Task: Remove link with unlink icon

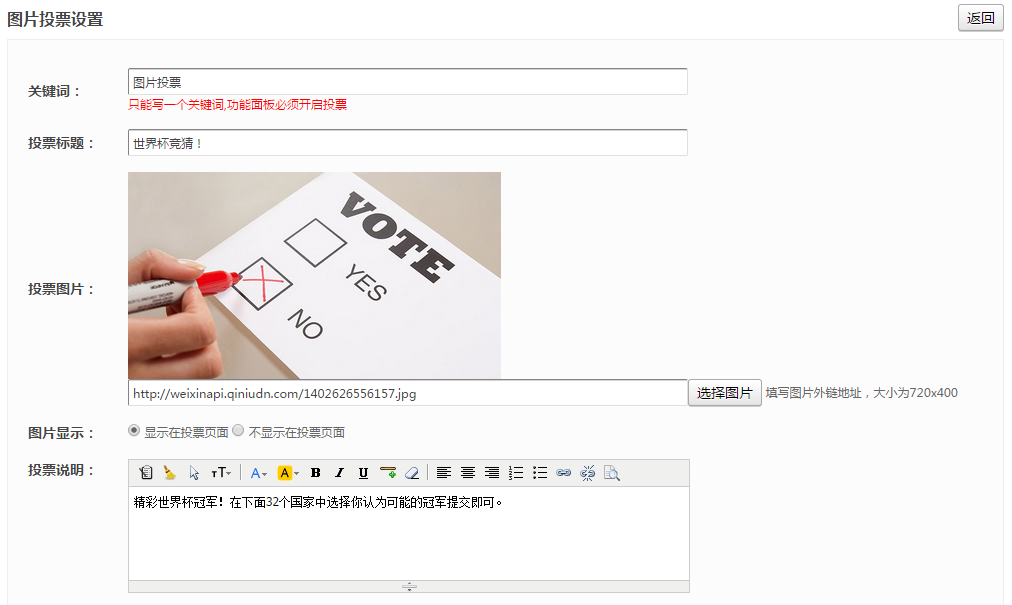Action: [x=588, y=473]
